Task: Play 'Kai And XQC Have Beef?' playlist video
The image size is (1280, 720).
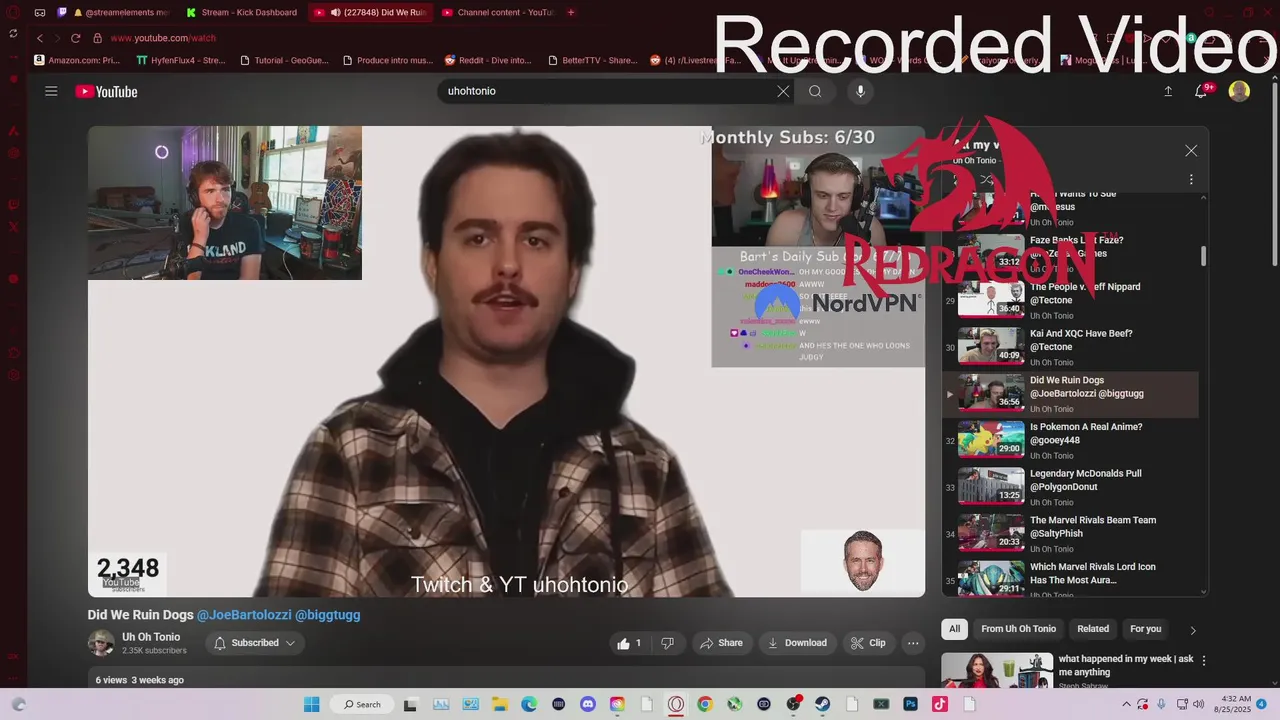Action: [1070, 347]
